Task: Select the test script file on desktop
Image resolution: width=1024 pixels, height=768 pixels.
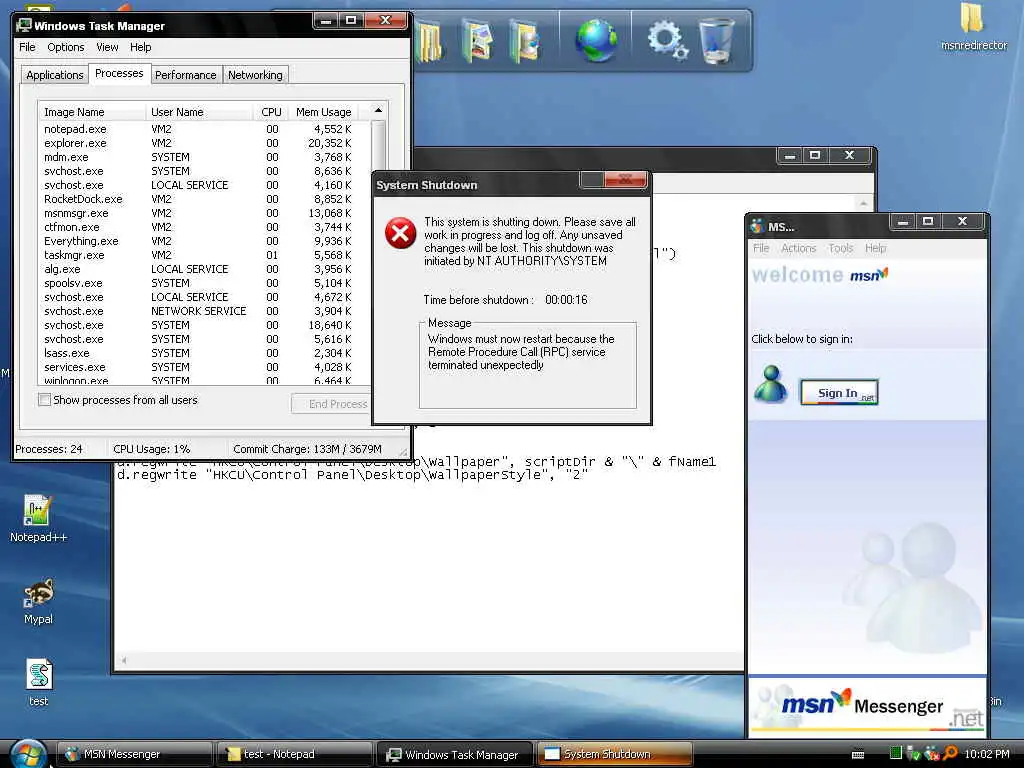Action: (39, 682)
